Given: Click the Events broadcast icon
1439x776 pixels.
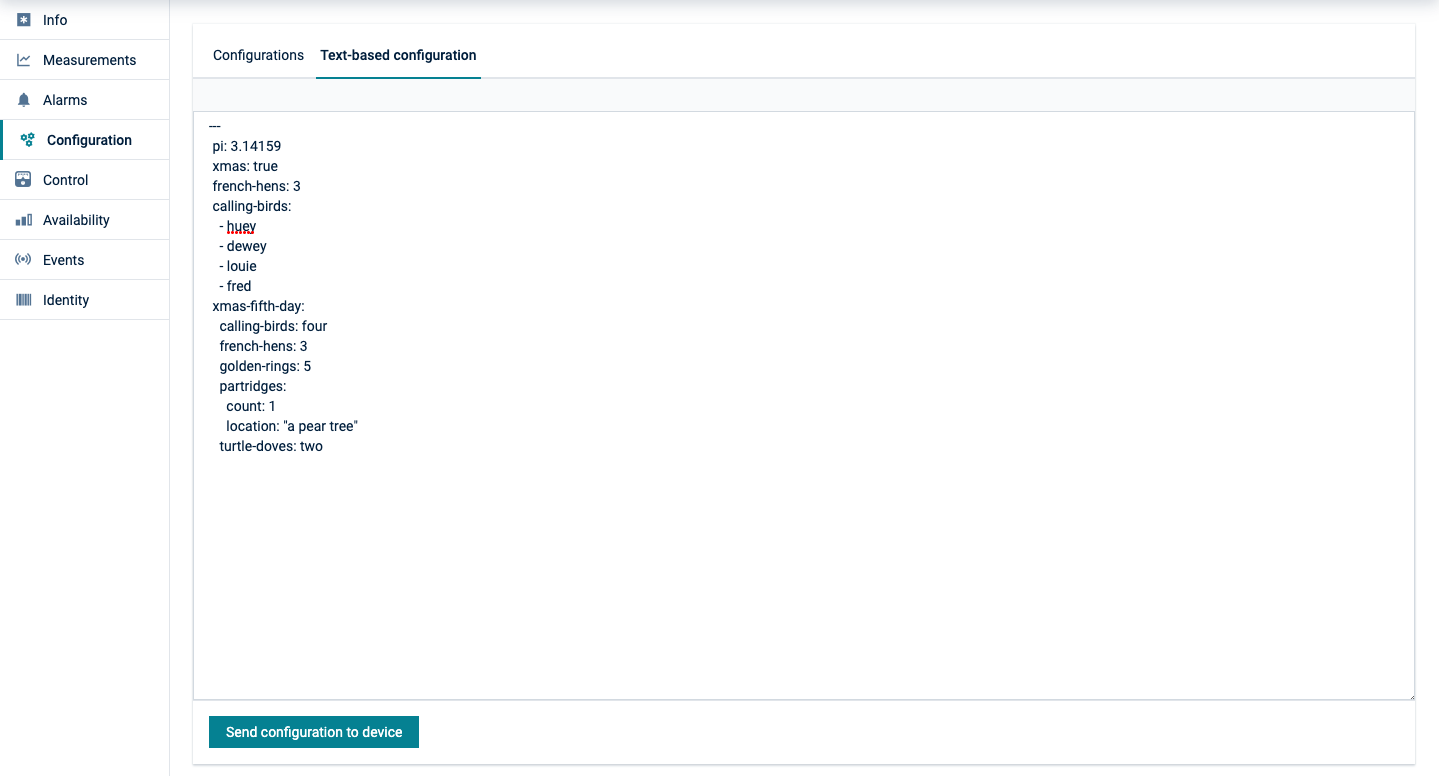Looking at the screenshot, I should coord(24,260).
